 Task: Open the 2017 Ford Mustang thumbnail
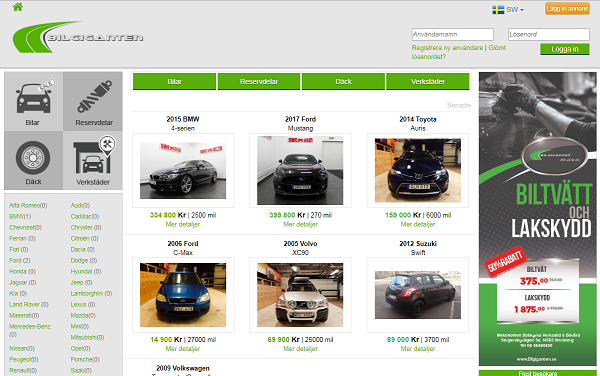[300, 170]
